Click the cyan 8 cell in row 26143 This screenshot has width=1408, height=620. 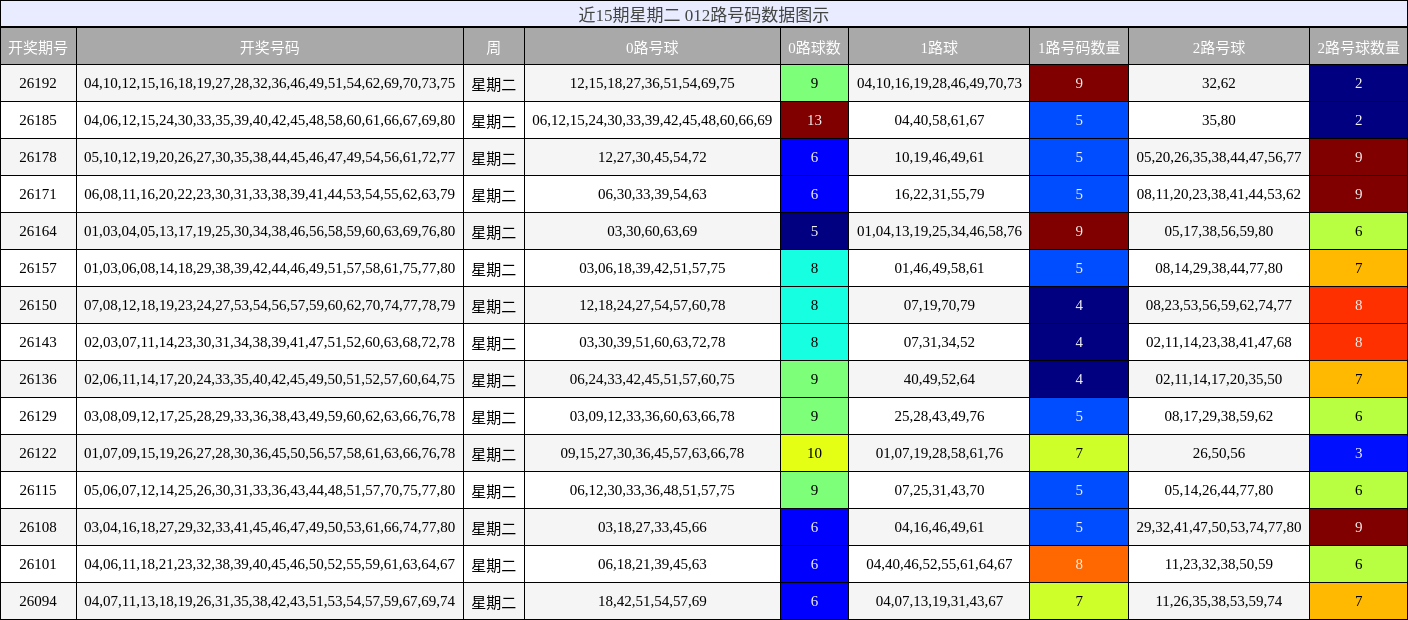[814, 342]
